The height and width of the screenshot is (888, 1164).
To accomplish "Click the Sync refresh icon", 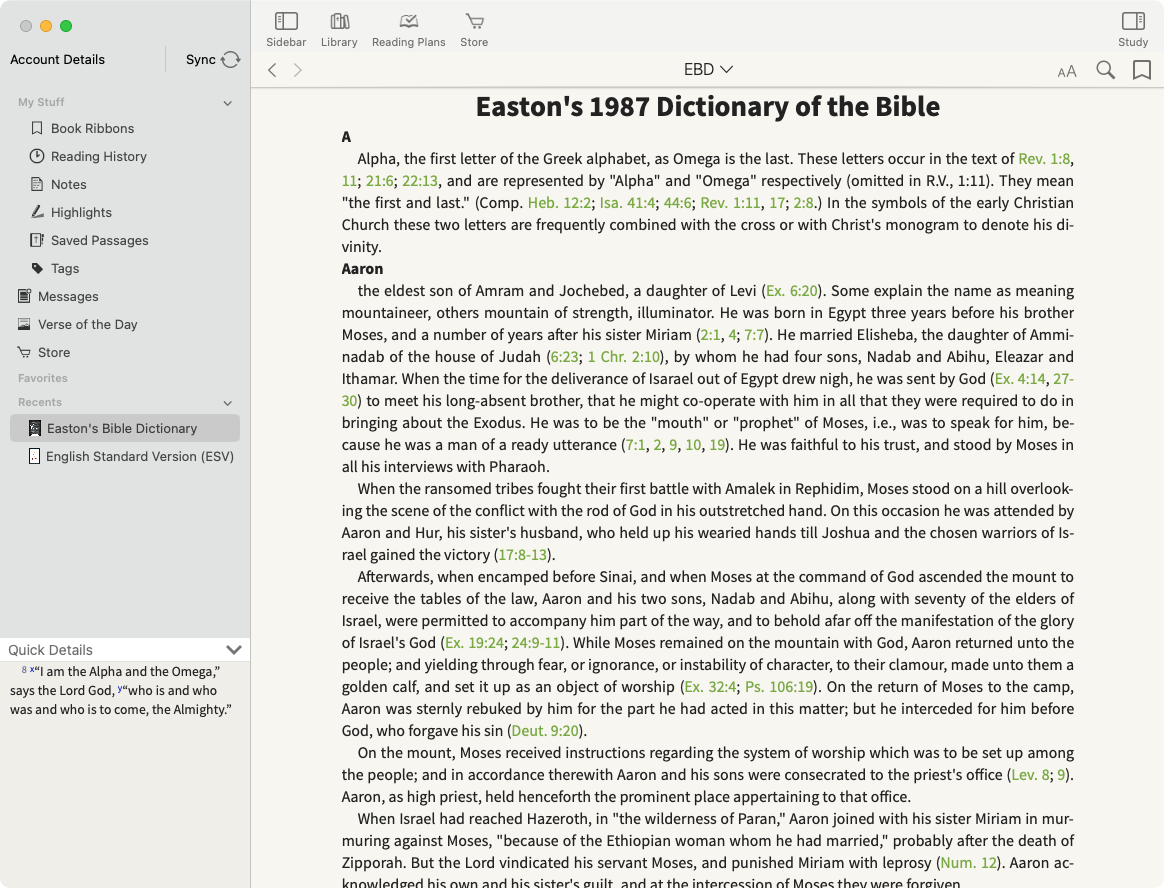I will pos(231,59).
